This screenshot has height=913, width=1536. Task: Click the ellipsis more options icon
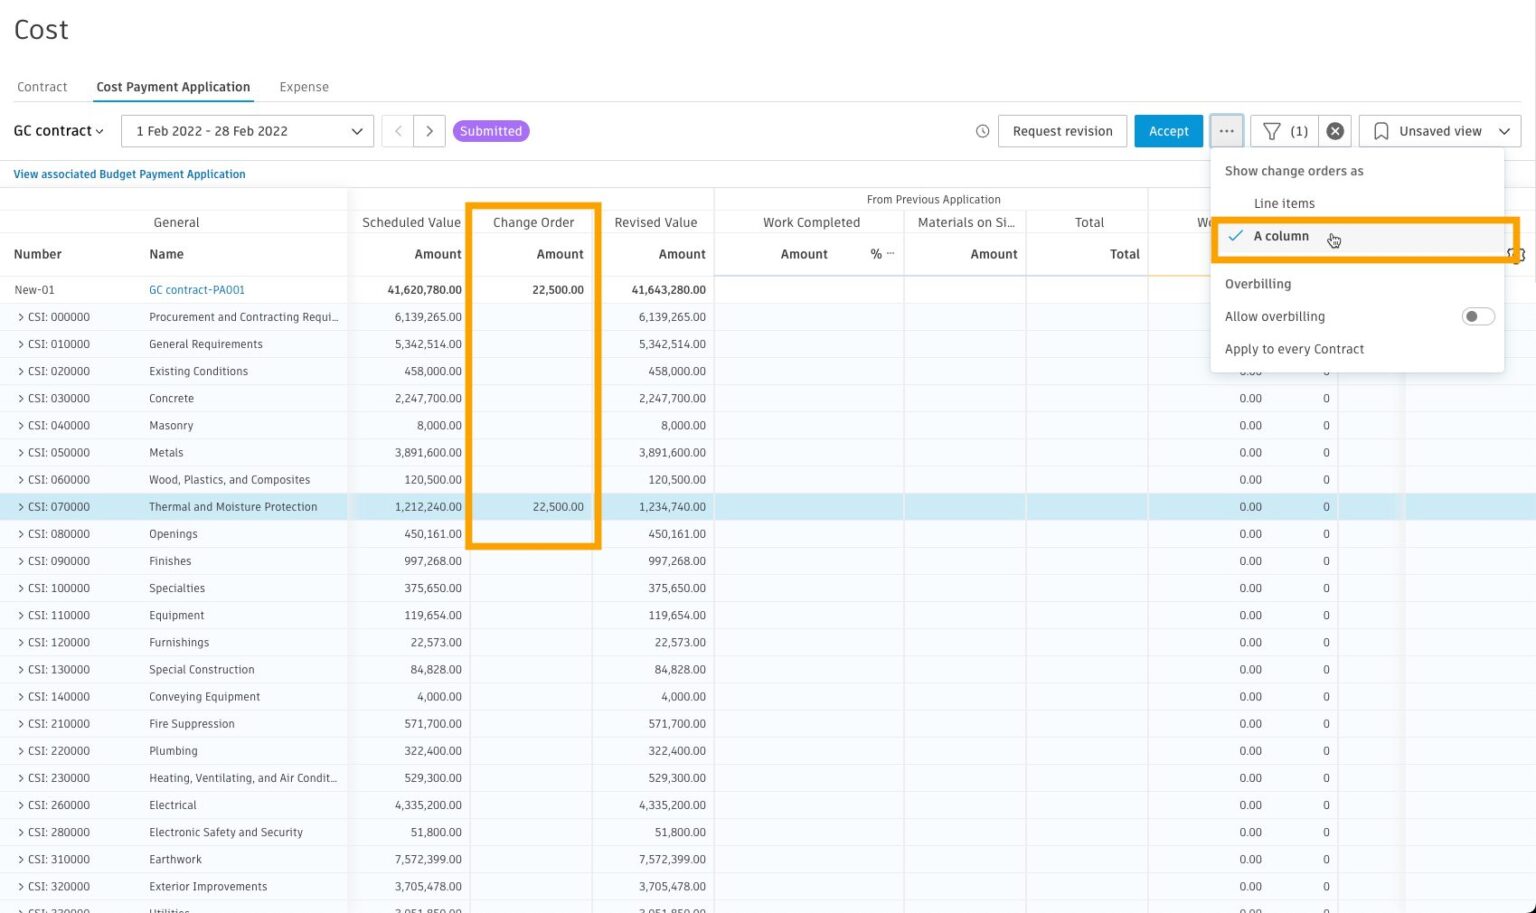click(1226, 130)
